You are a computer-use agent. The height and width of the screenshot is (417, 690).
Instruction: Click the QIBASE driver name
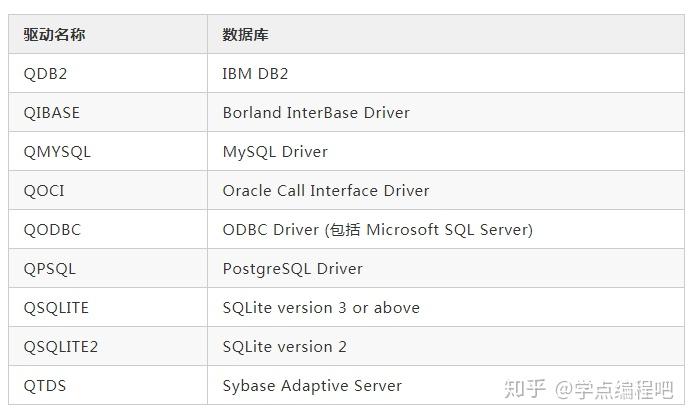pyautogui.click(x=51, y=113)
